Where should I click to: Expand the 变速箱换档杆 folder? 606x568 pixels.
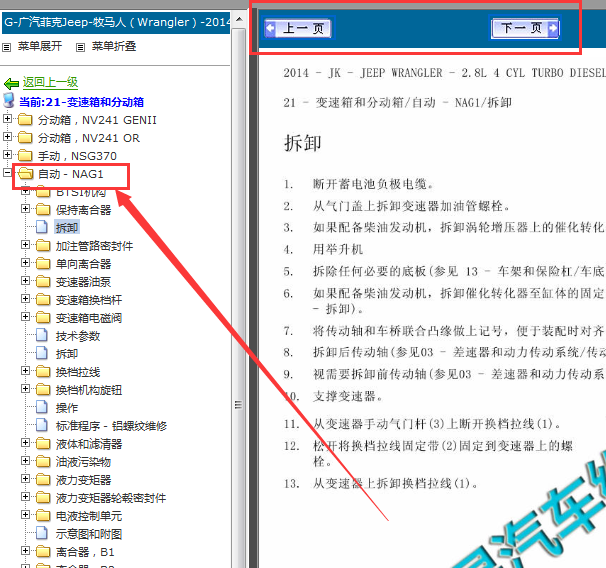click(x=25, y=299)
